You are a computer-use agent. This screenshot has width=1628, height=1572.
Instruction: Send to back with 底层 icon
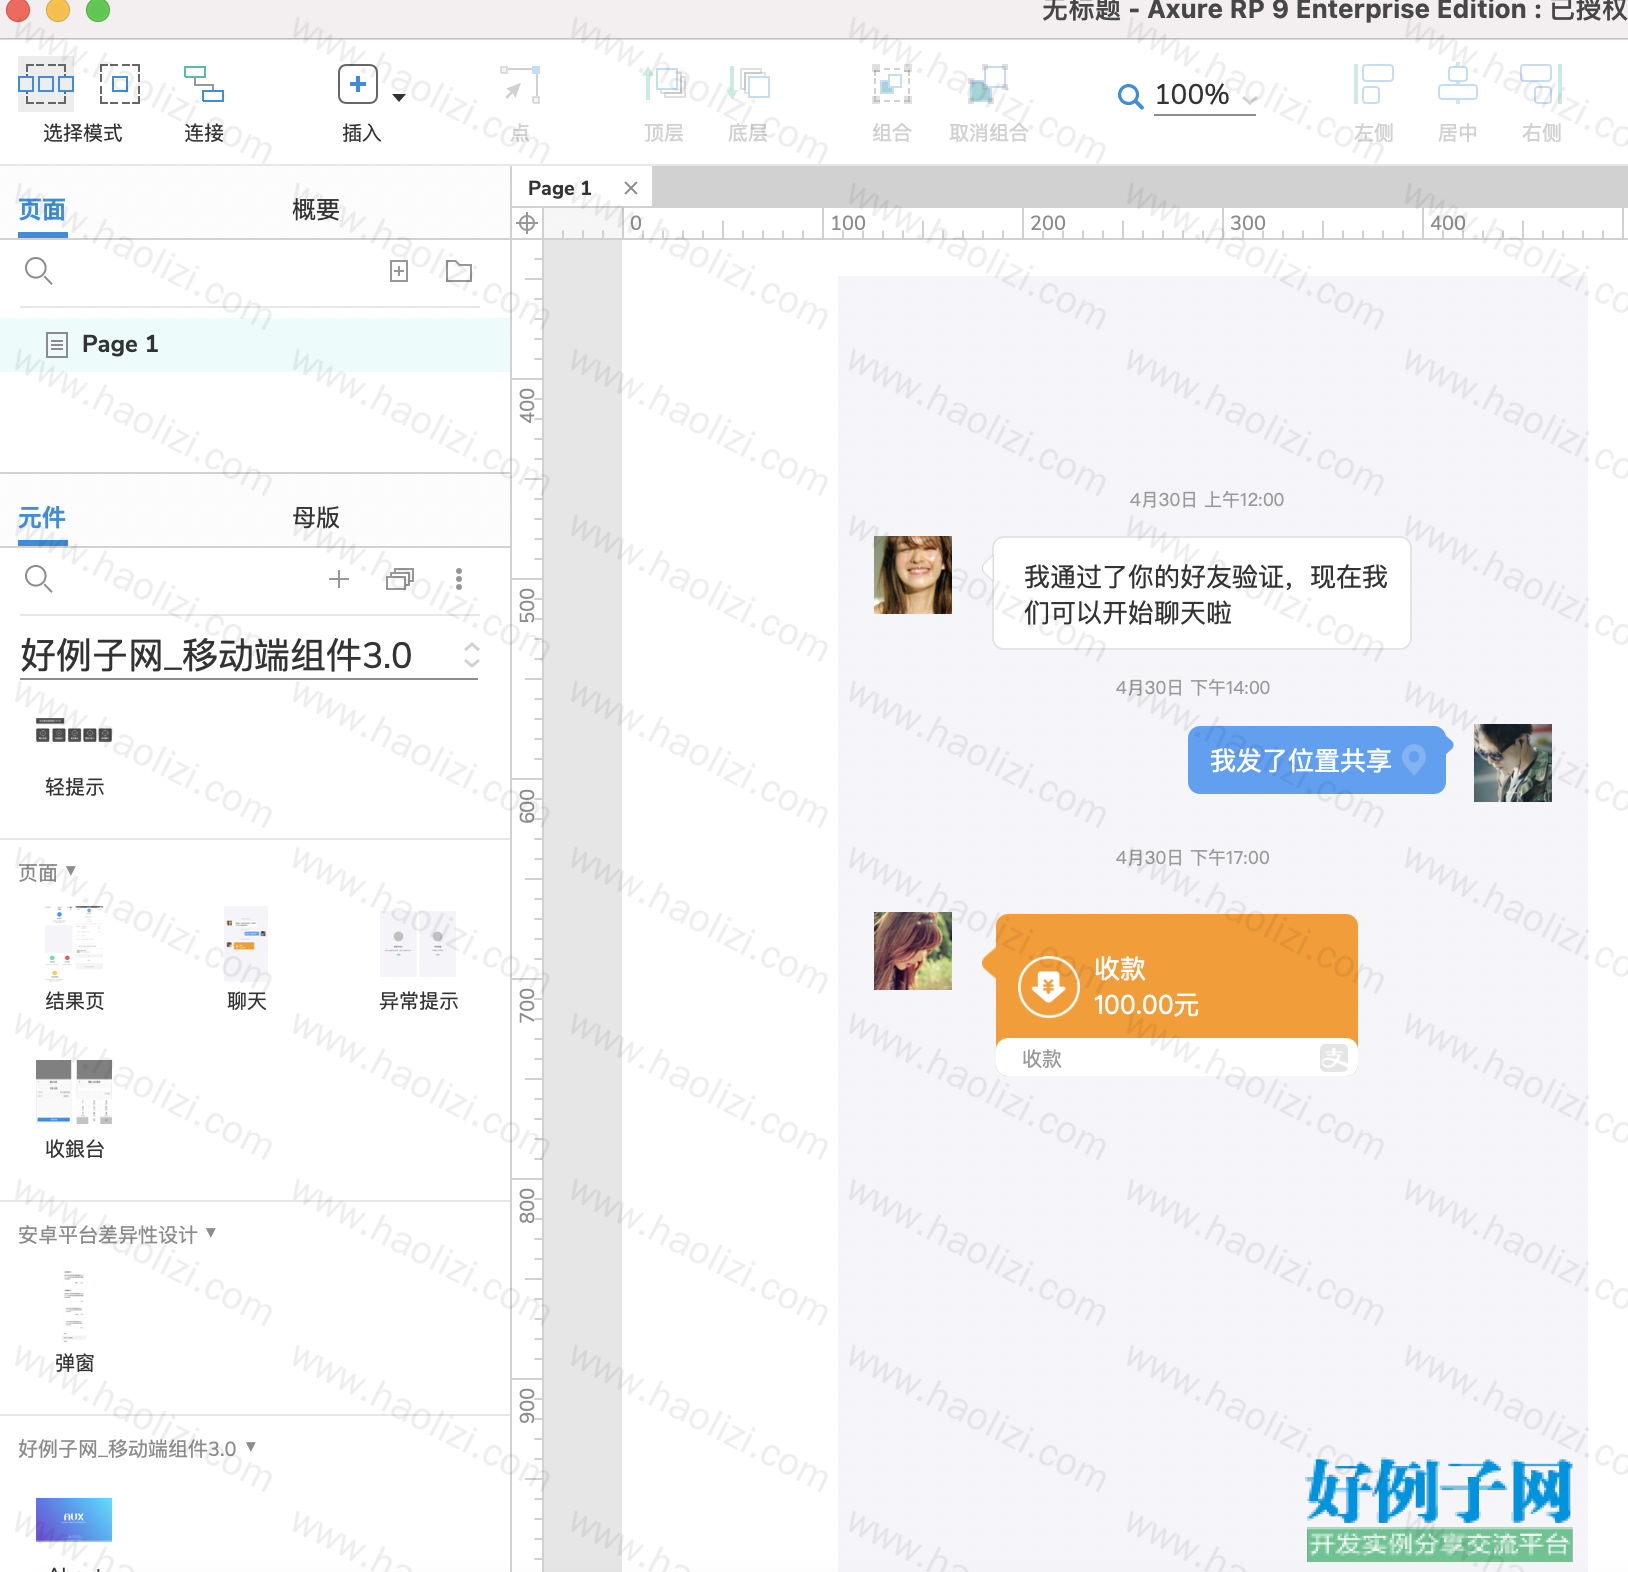[748, 84]
